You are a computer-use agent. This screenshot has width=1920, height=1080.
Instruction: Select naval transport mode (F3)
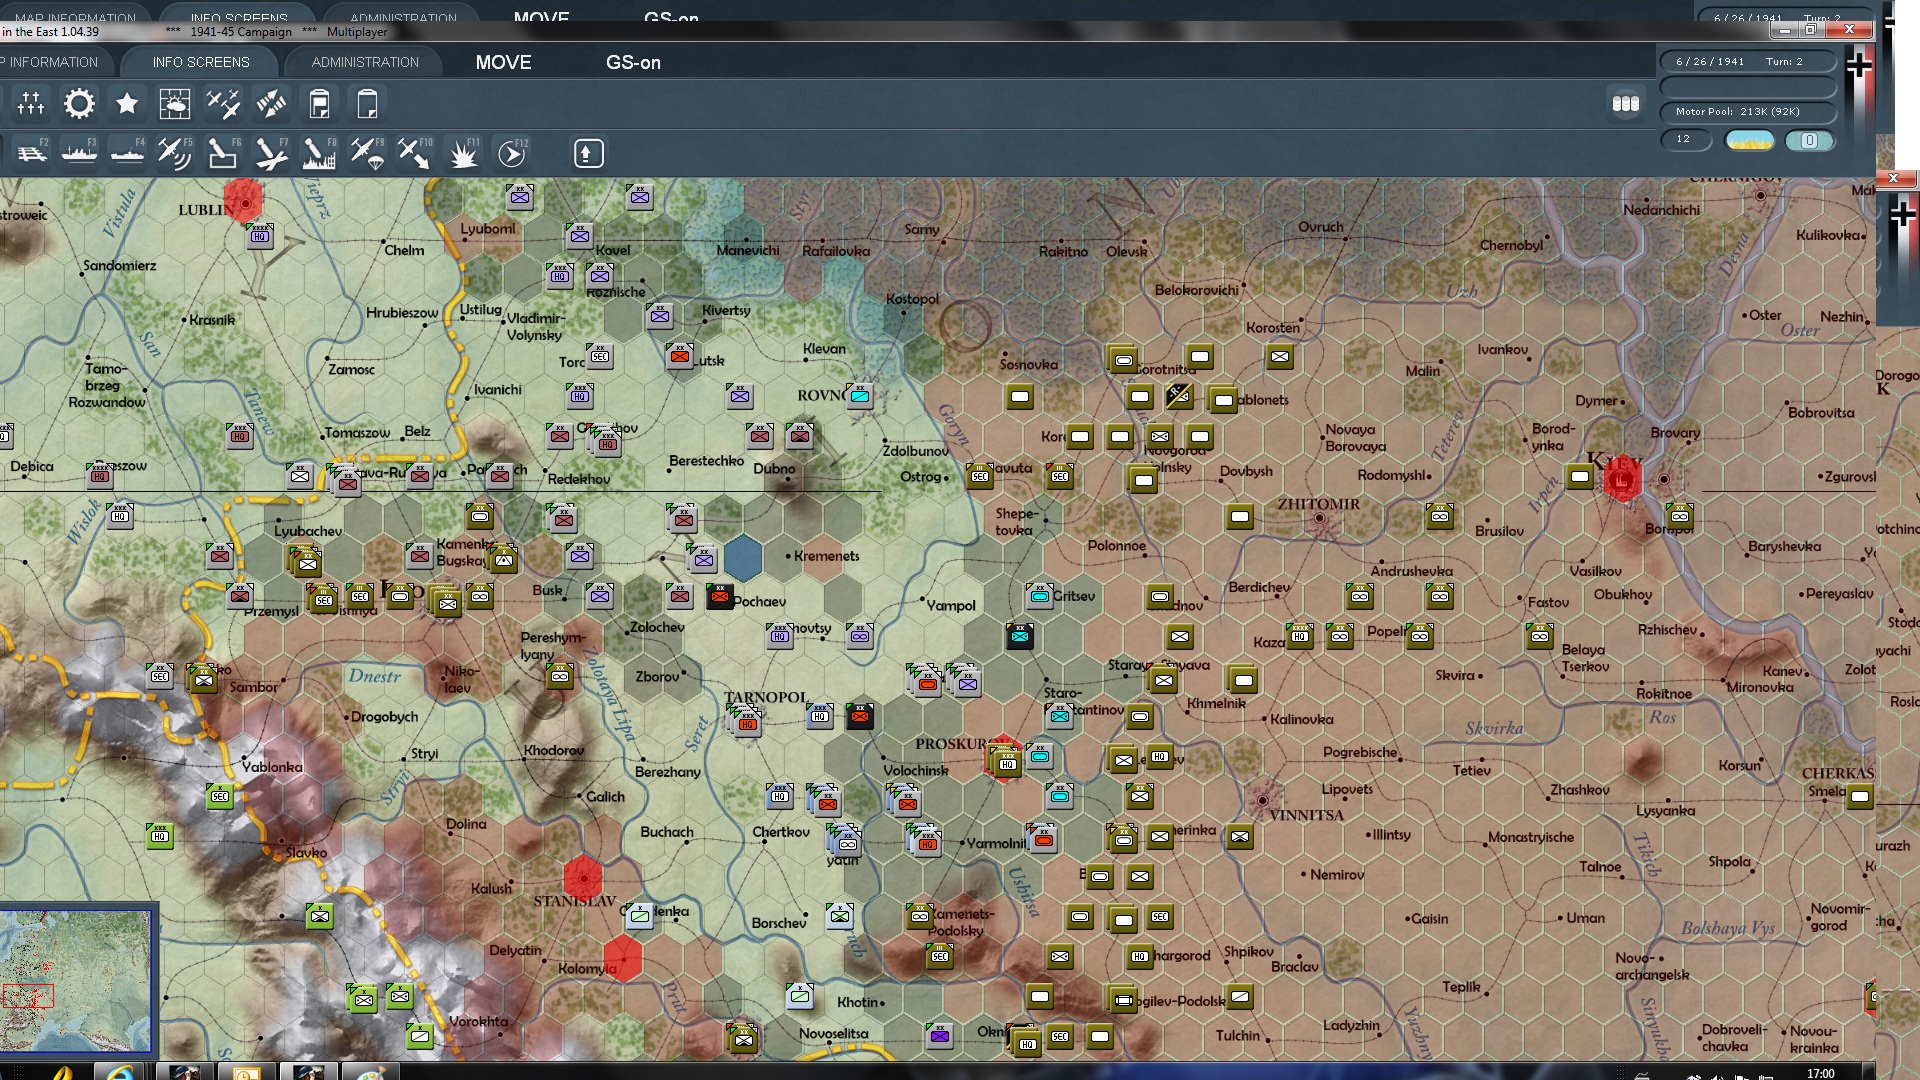(80, 153)
